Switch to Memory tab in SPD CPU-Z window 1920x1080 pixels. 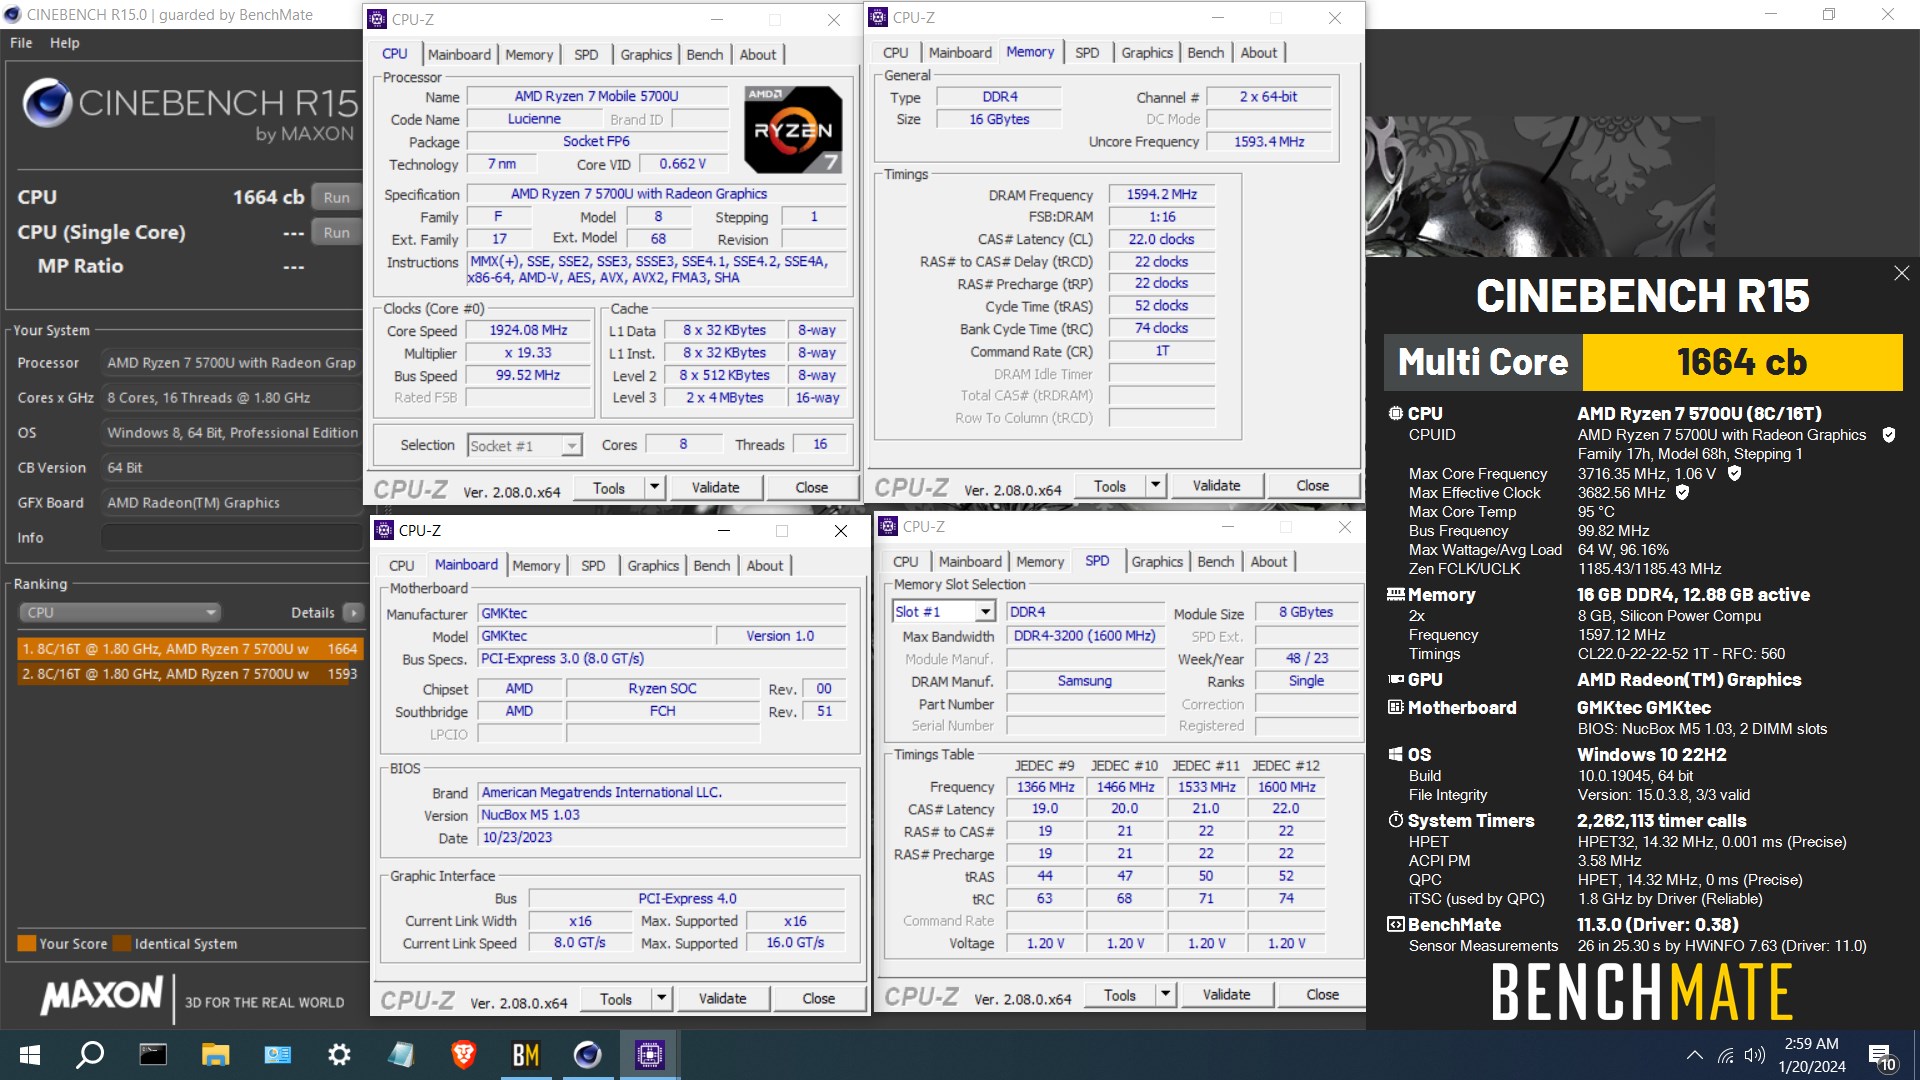(1040, 562)
